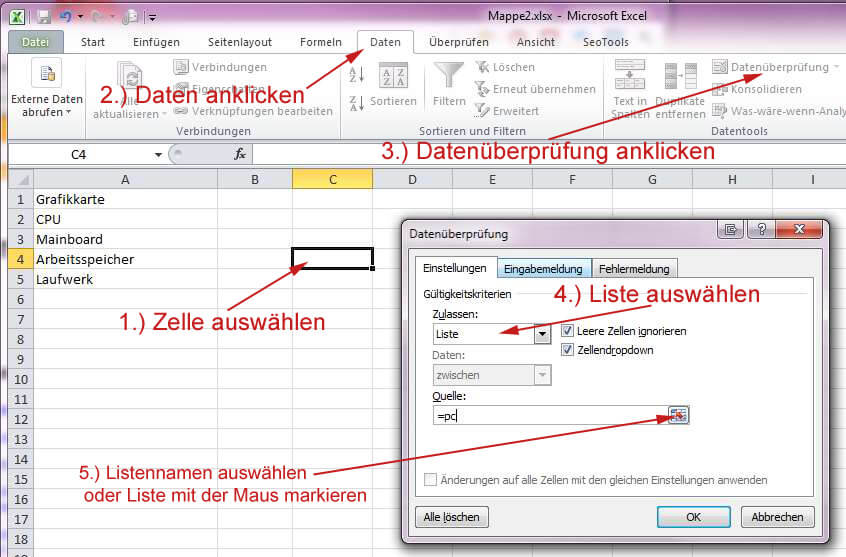Image resolution: width=846 pixels, height=557 pixels.
Task: Click Erneut übernehmen filter icon
Action: click(x=482, y=89)
